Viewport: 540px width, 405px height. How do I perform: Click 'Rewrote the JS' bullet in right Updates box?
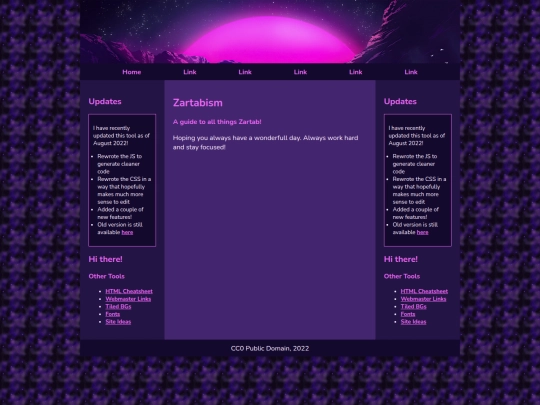click(x=415, y=164)
